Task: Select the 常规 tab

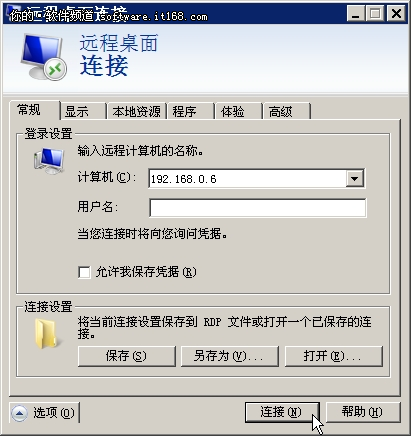Action: 35,110
